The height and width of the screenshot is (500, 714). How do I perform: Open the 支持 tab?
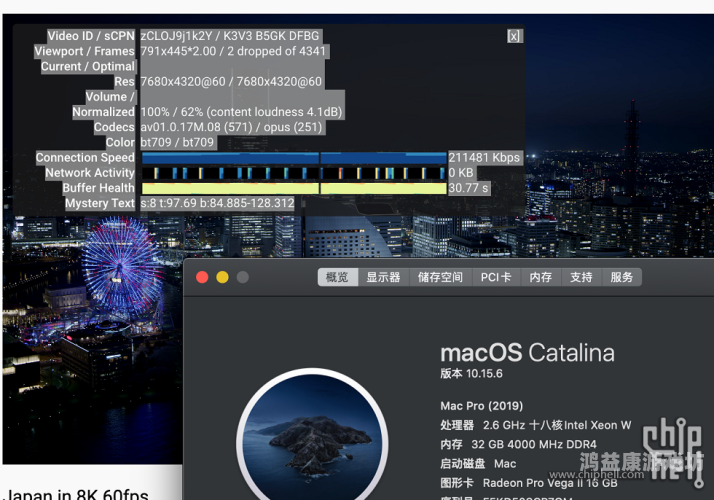(x=581, y=277)
